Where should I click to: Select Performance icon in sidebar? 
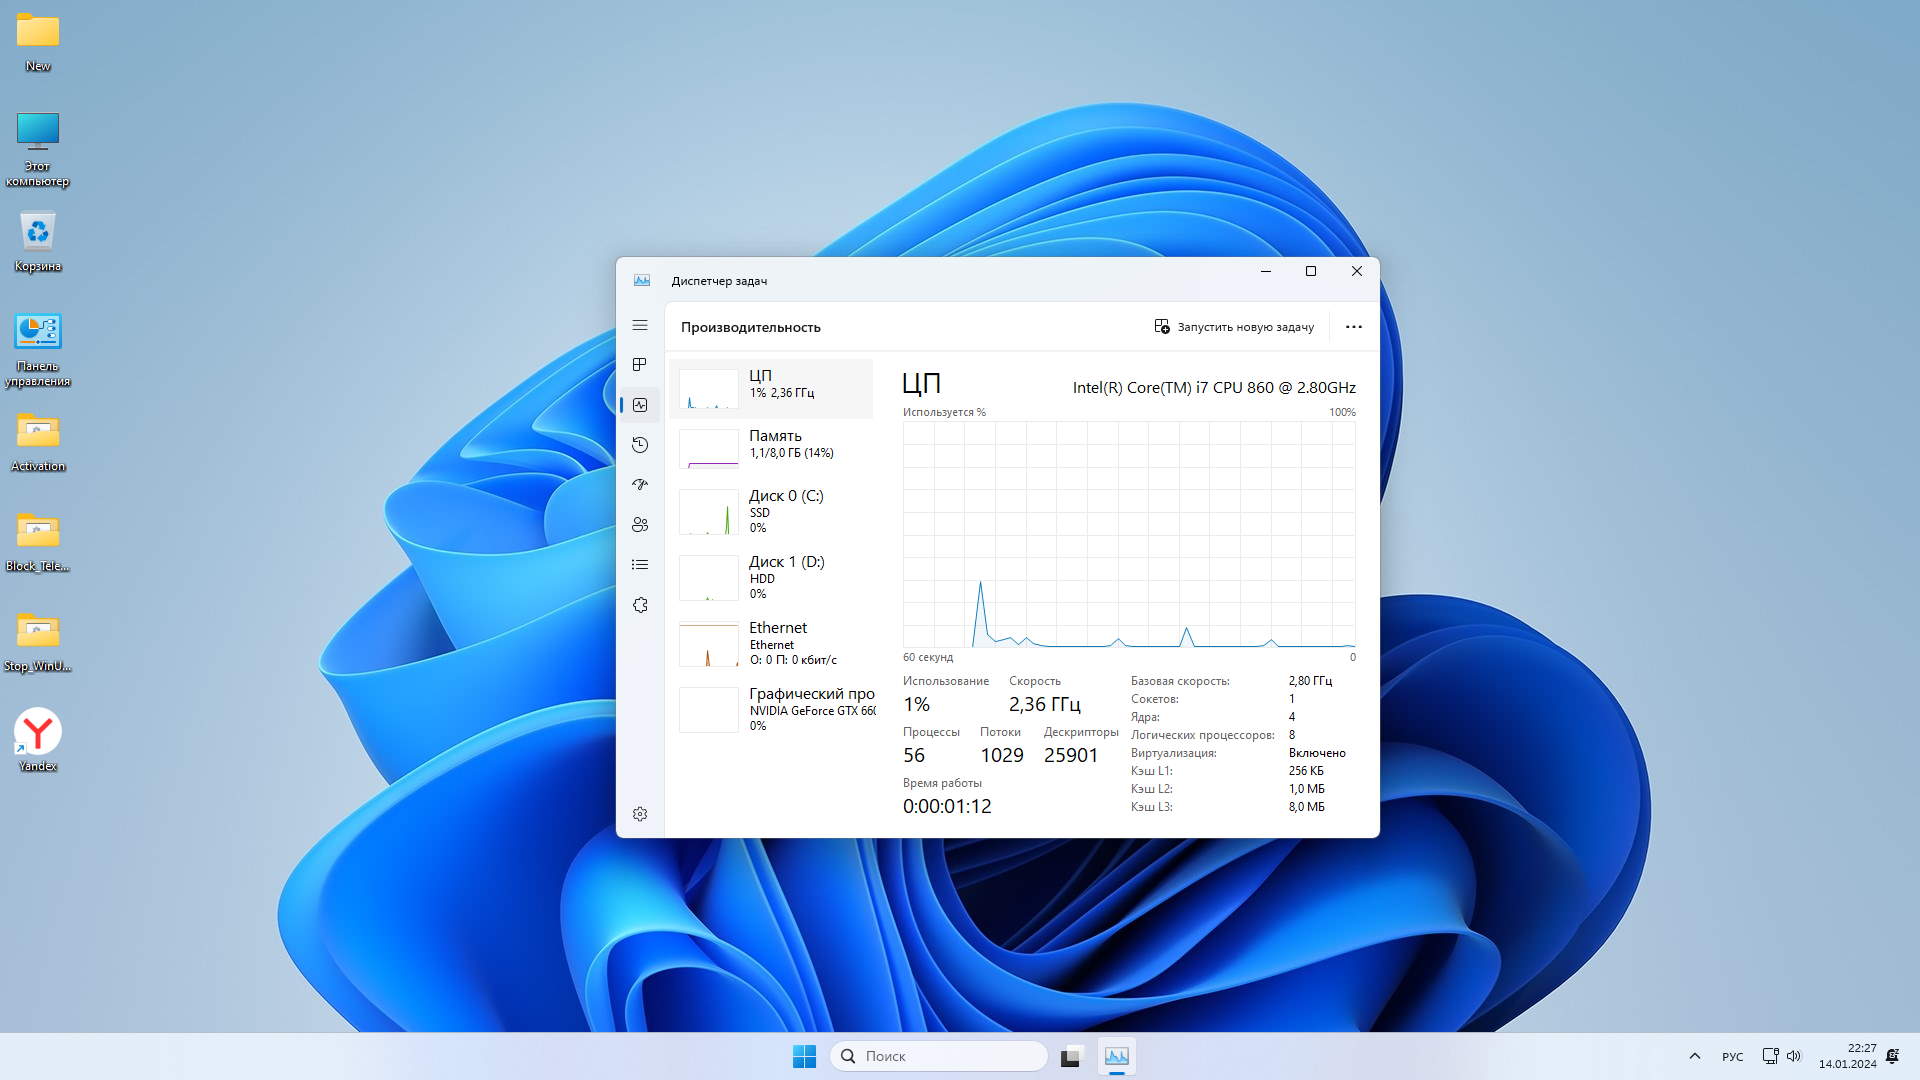click(x=640, y=405)
